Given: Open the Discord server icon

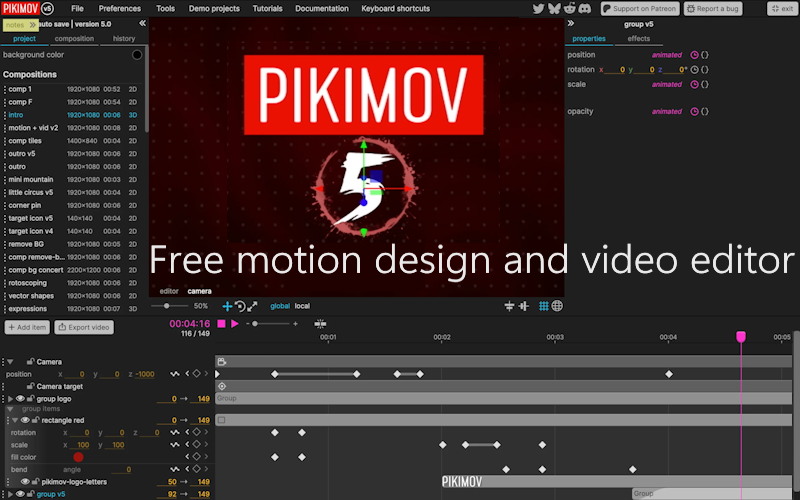Looking at the screenshot, I should click(x=584, y=8).
